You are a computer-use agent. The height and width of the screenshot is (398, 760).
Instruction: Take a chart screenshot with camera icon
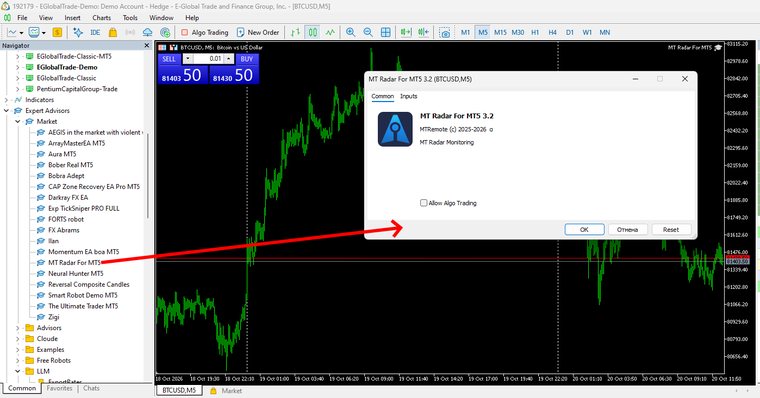(444, 32)
